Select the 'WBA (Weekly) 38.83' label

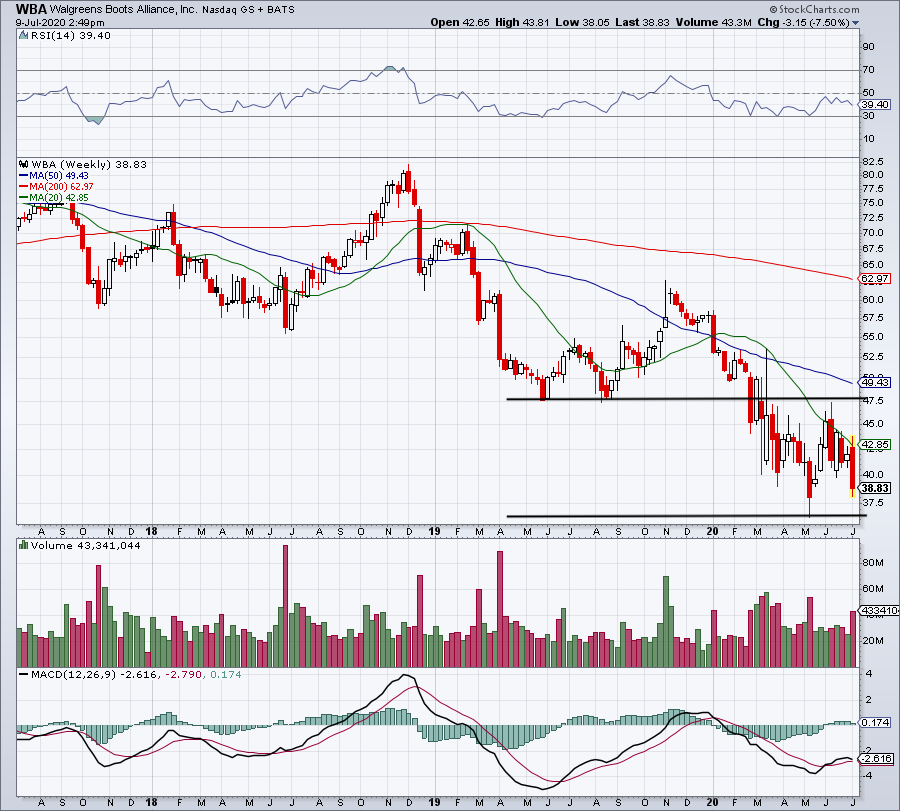pos(89,165)
